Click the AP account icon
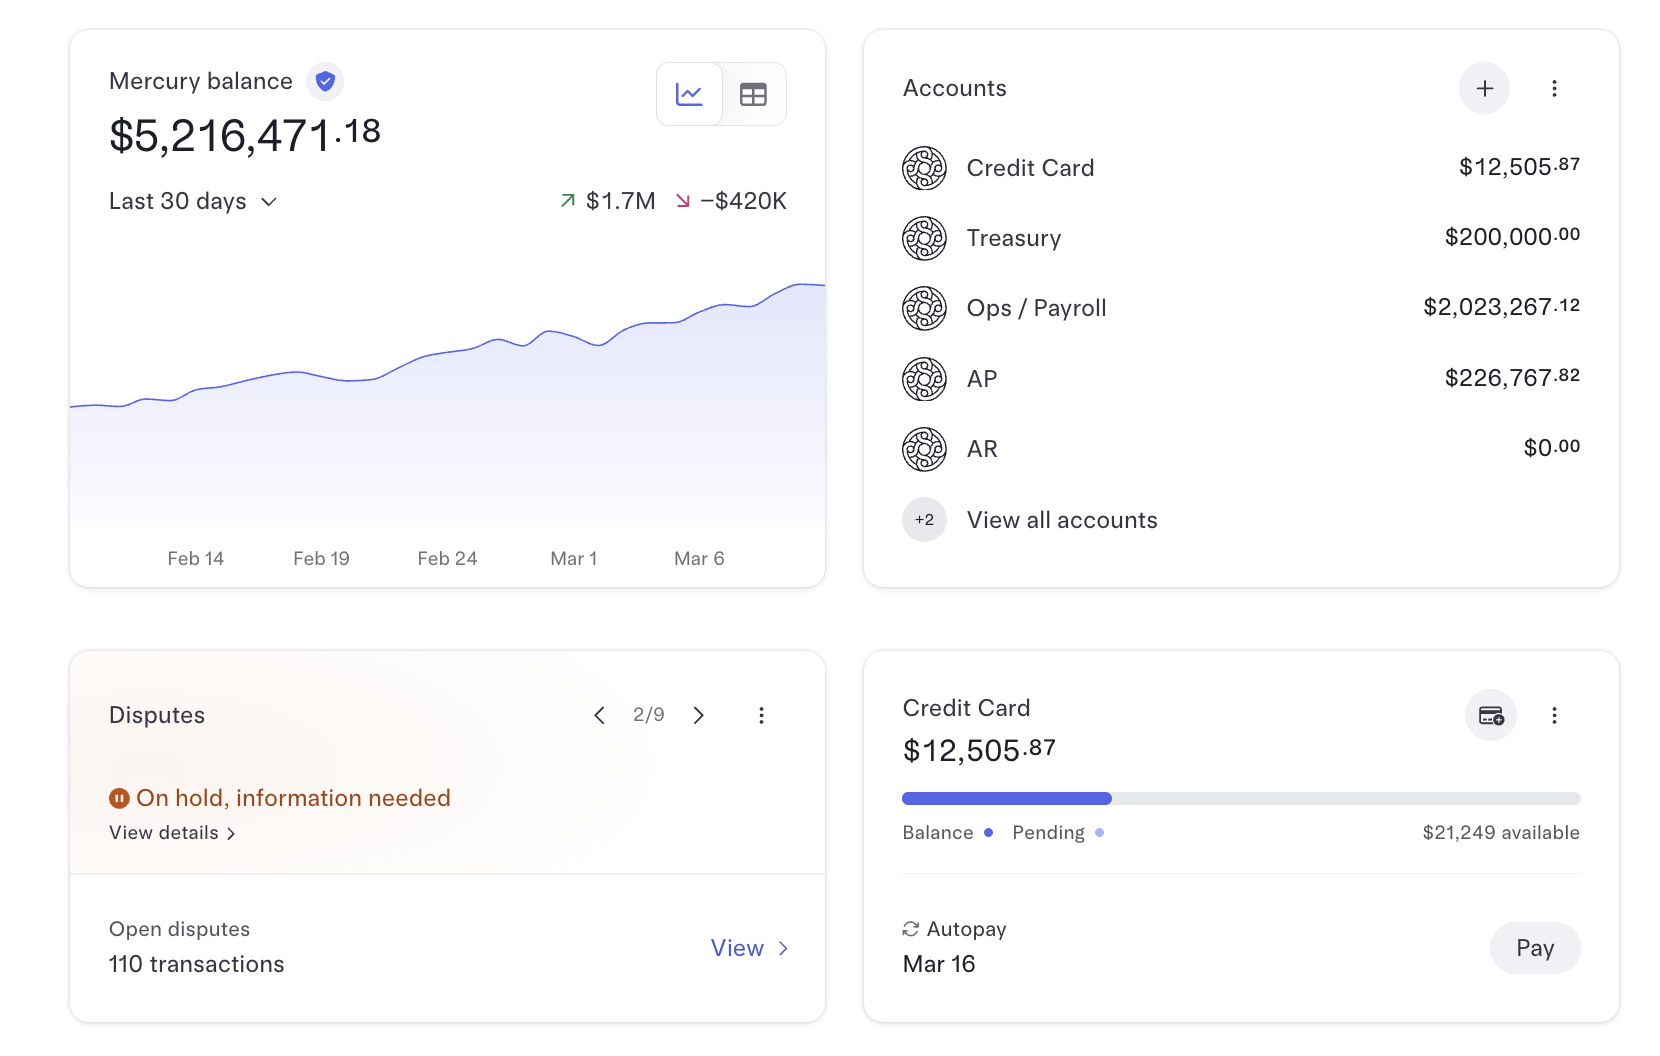Image resolution: width=1660 pixels, height=1056 pixels. click(924, 379)
